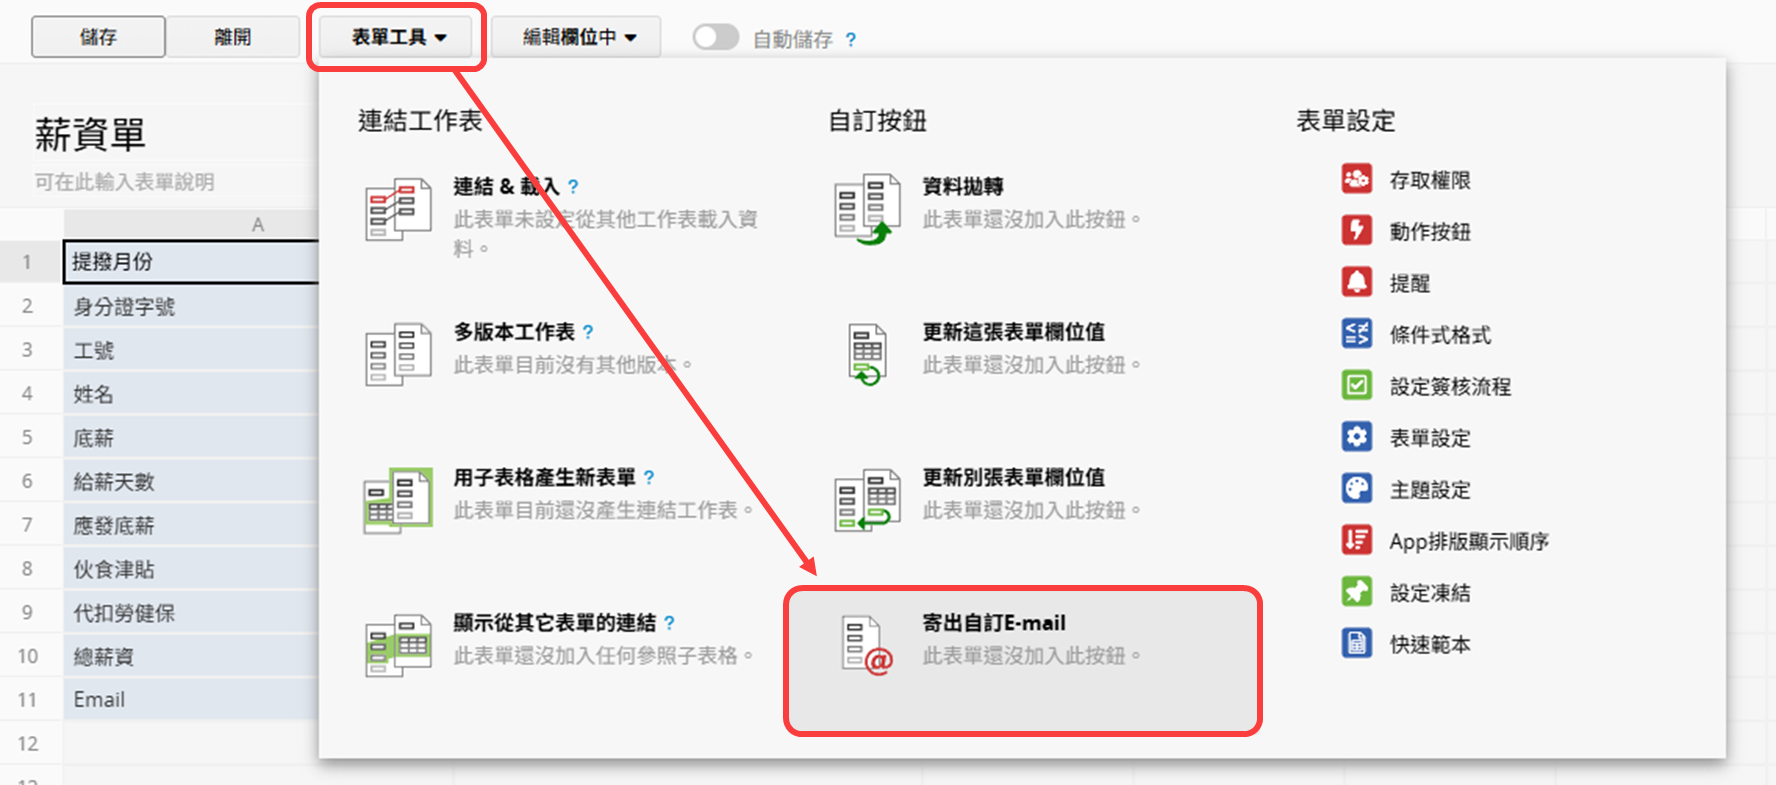This screenshot has height=785, width=1776.
Task: Click the 存取權限 access rights icon
Action: 1356,180
